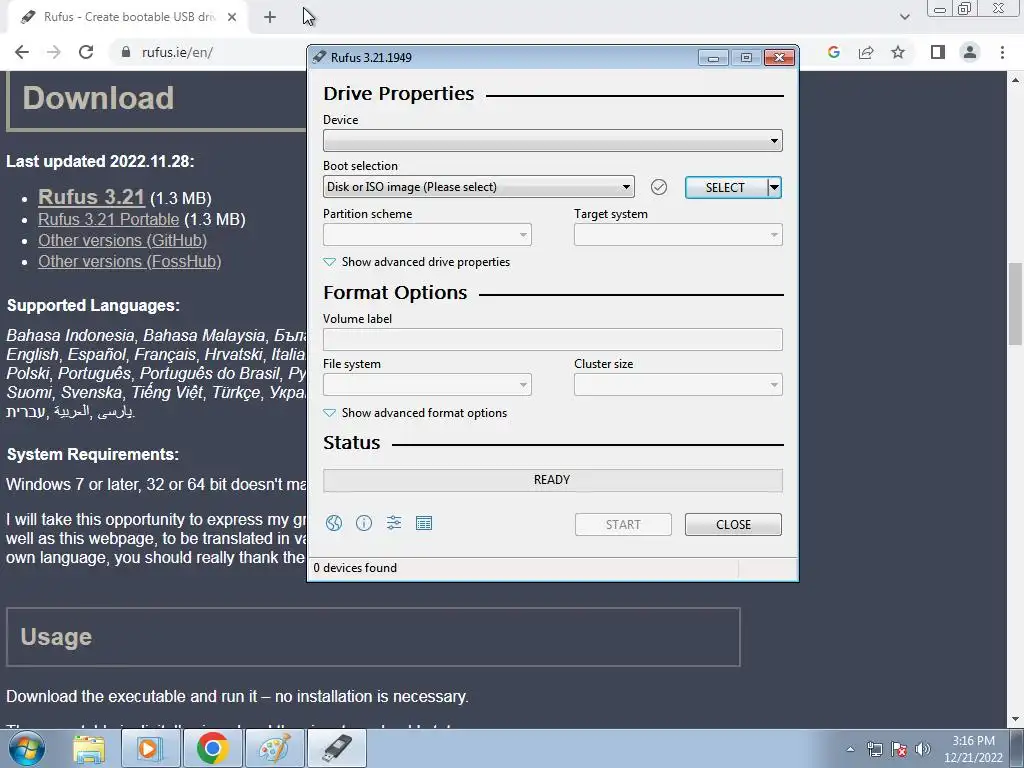
Task: Bookmark this page with the star icon
Action: (x=898, y=52)
